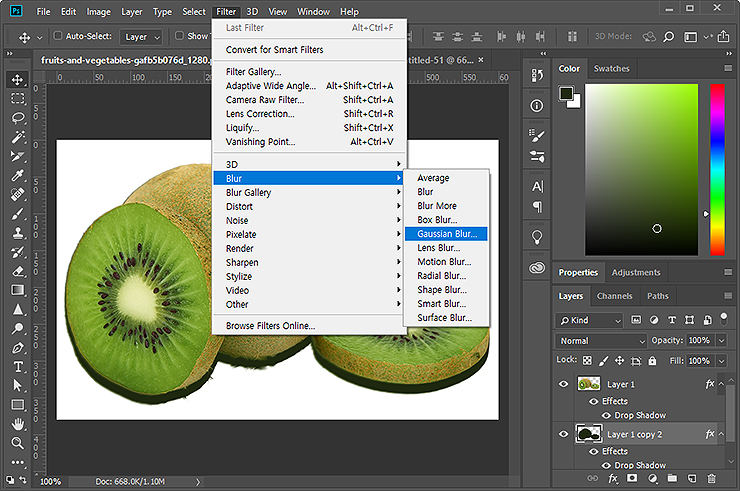Open the Kind filter dropdown
The width and height of the screenshot is (740, 491).
(x=589, y=321)
